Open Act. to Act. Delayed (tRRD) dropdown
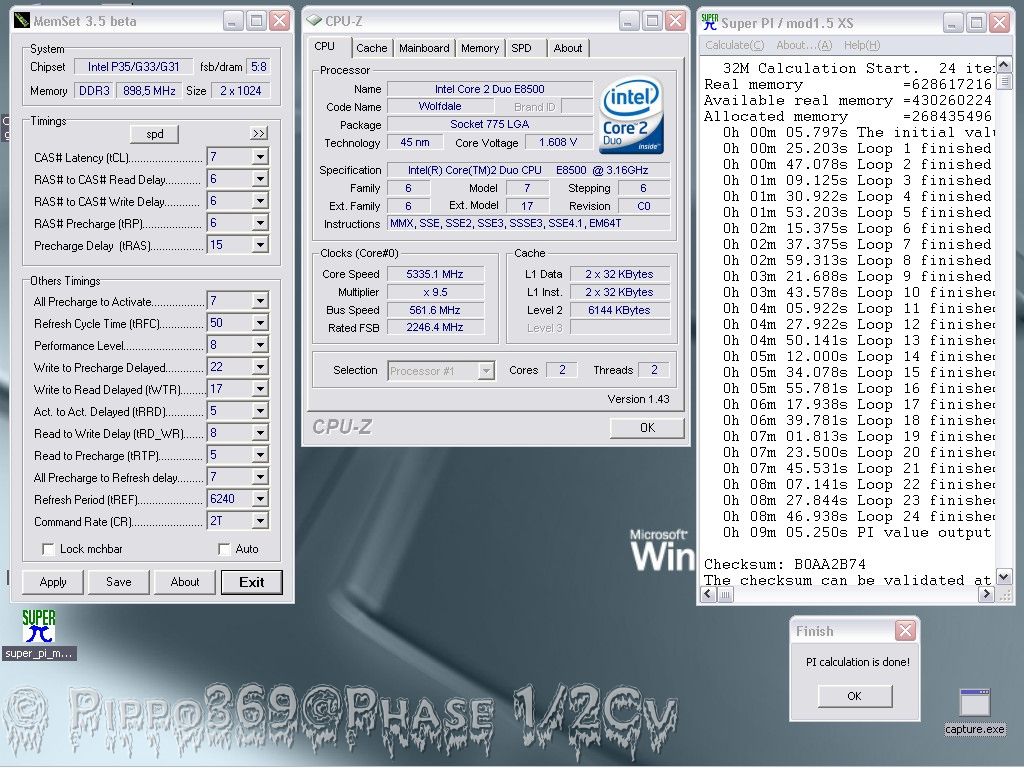 (260, 411)
